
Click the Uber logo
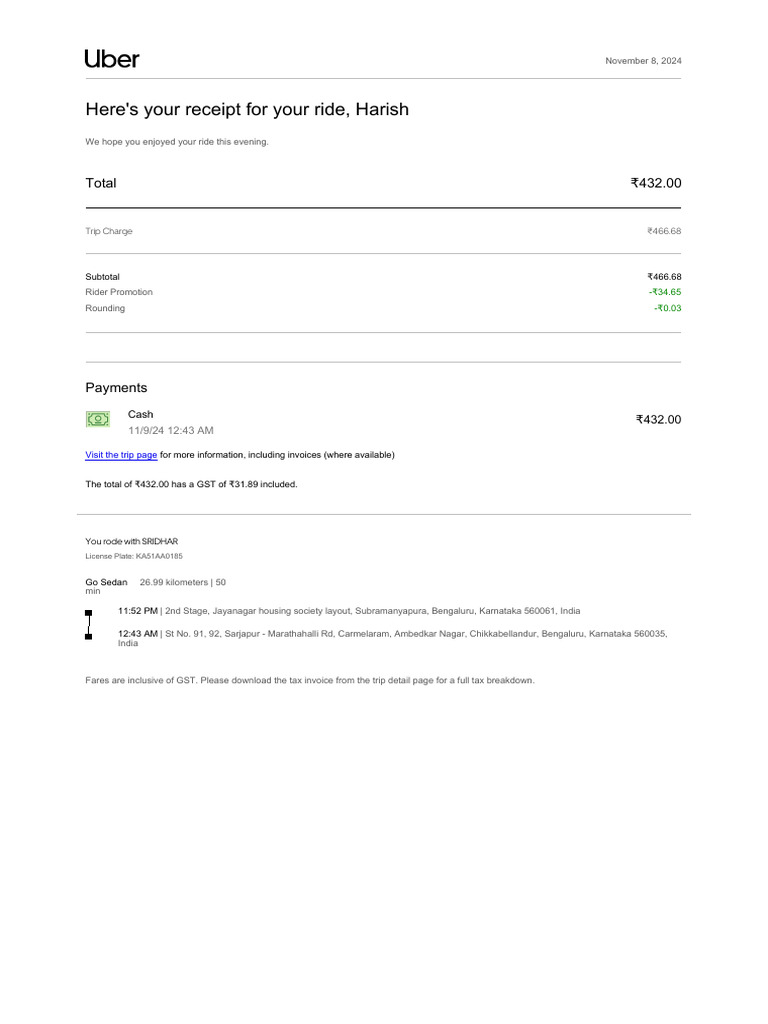tap(112, 59)
